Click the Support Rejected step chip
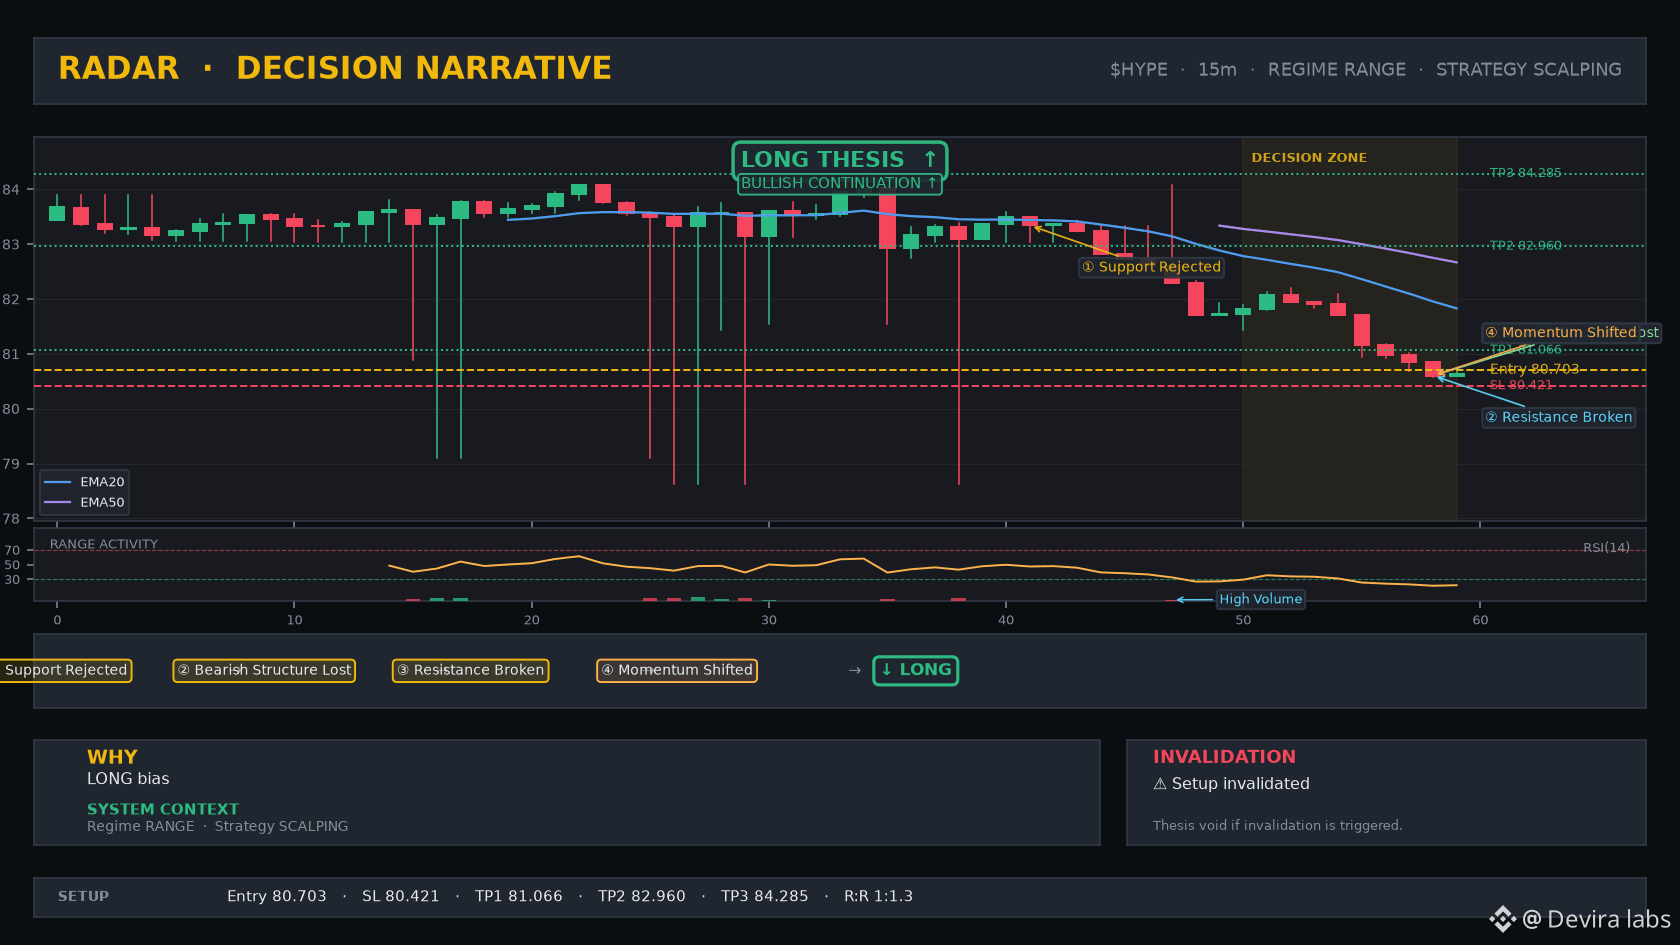 tap(66, 670)
